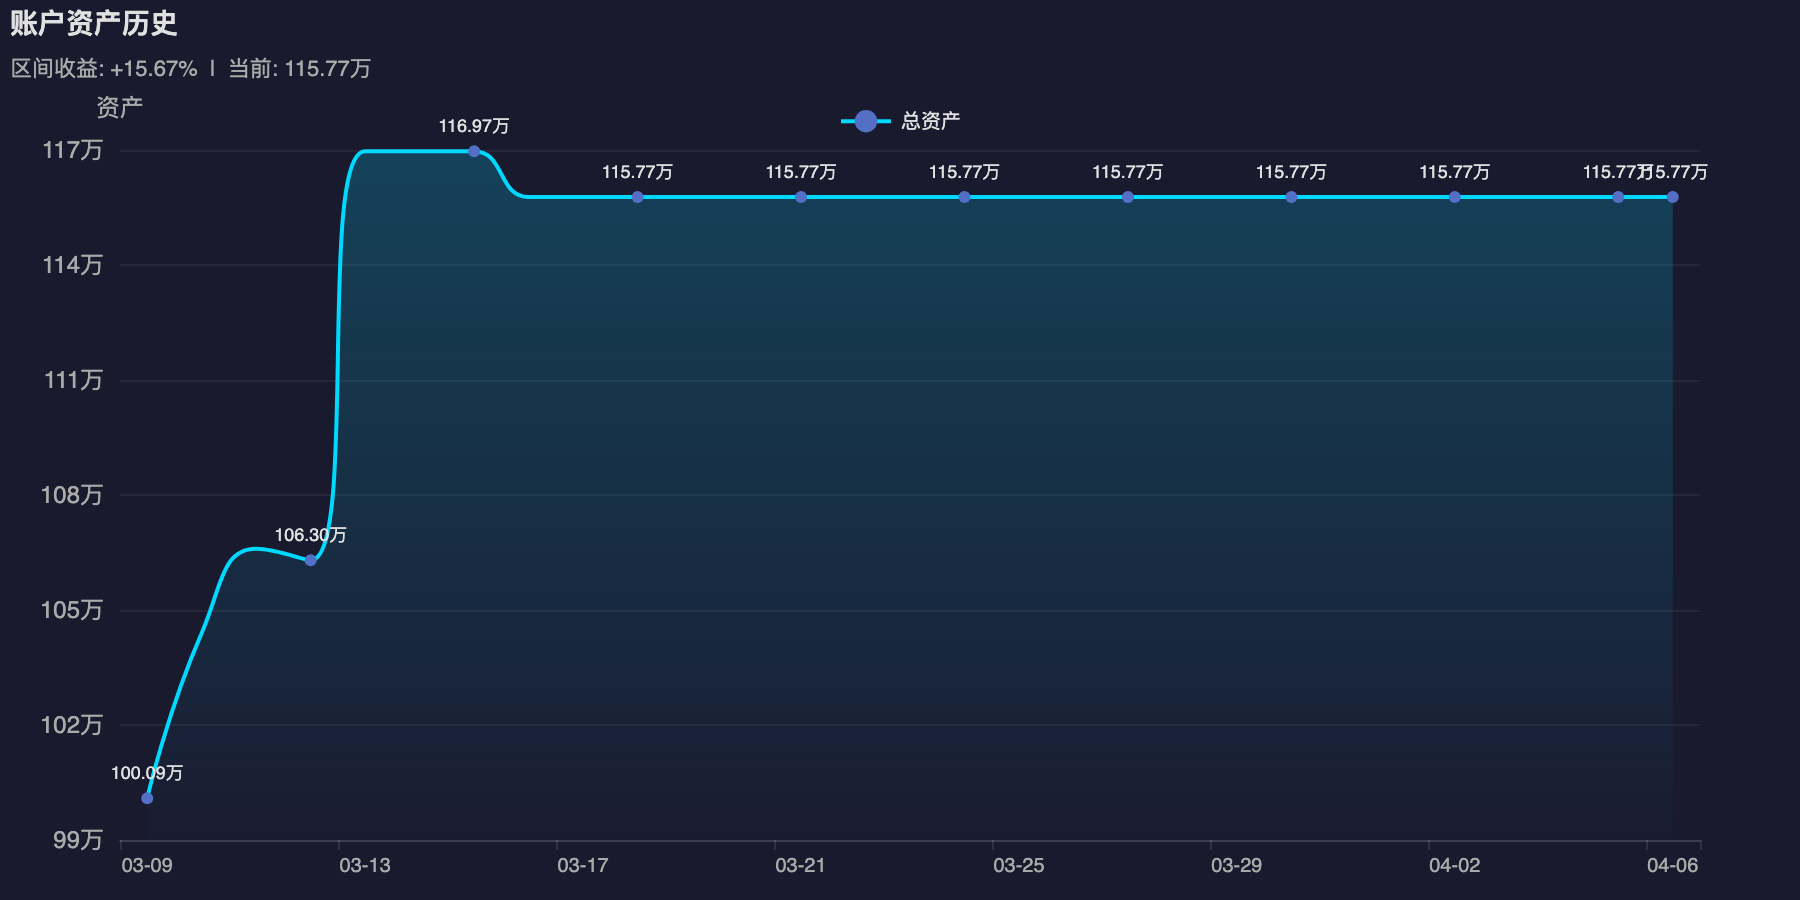Click the last data point at 04-06
1800x900 pixels.
pyautogui.click(x=1672, y=197)
